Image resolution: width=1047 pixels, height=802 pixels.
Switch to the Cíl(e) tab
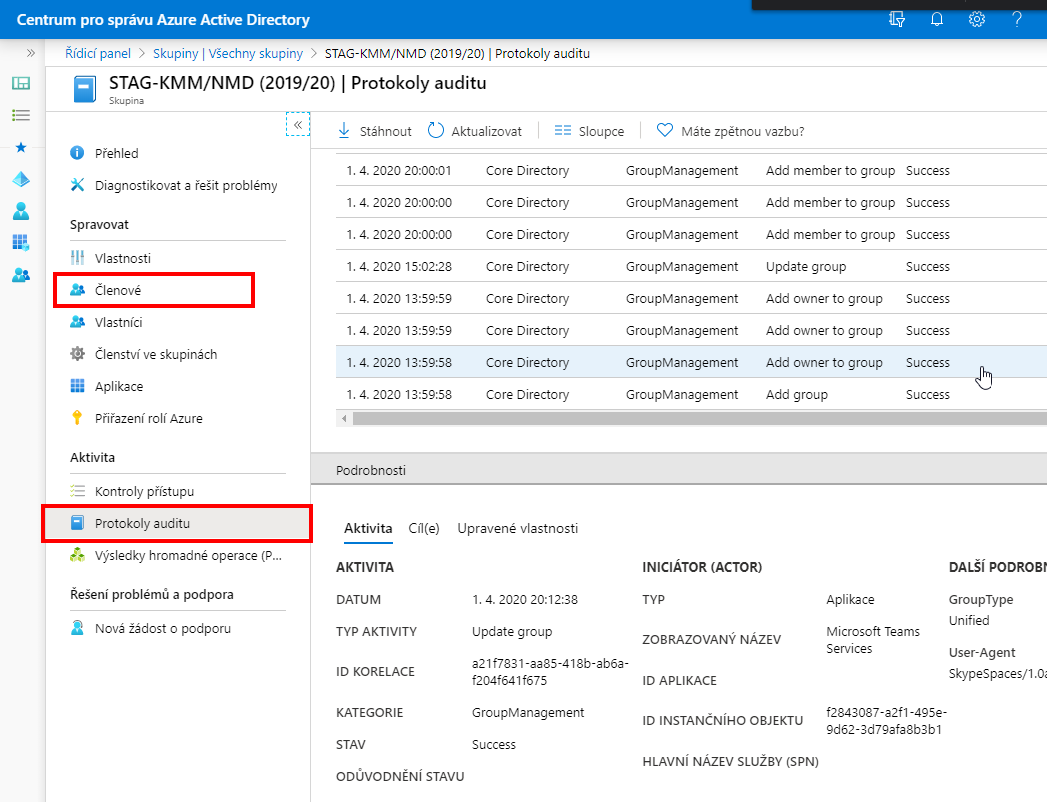(x=424, y=528)
